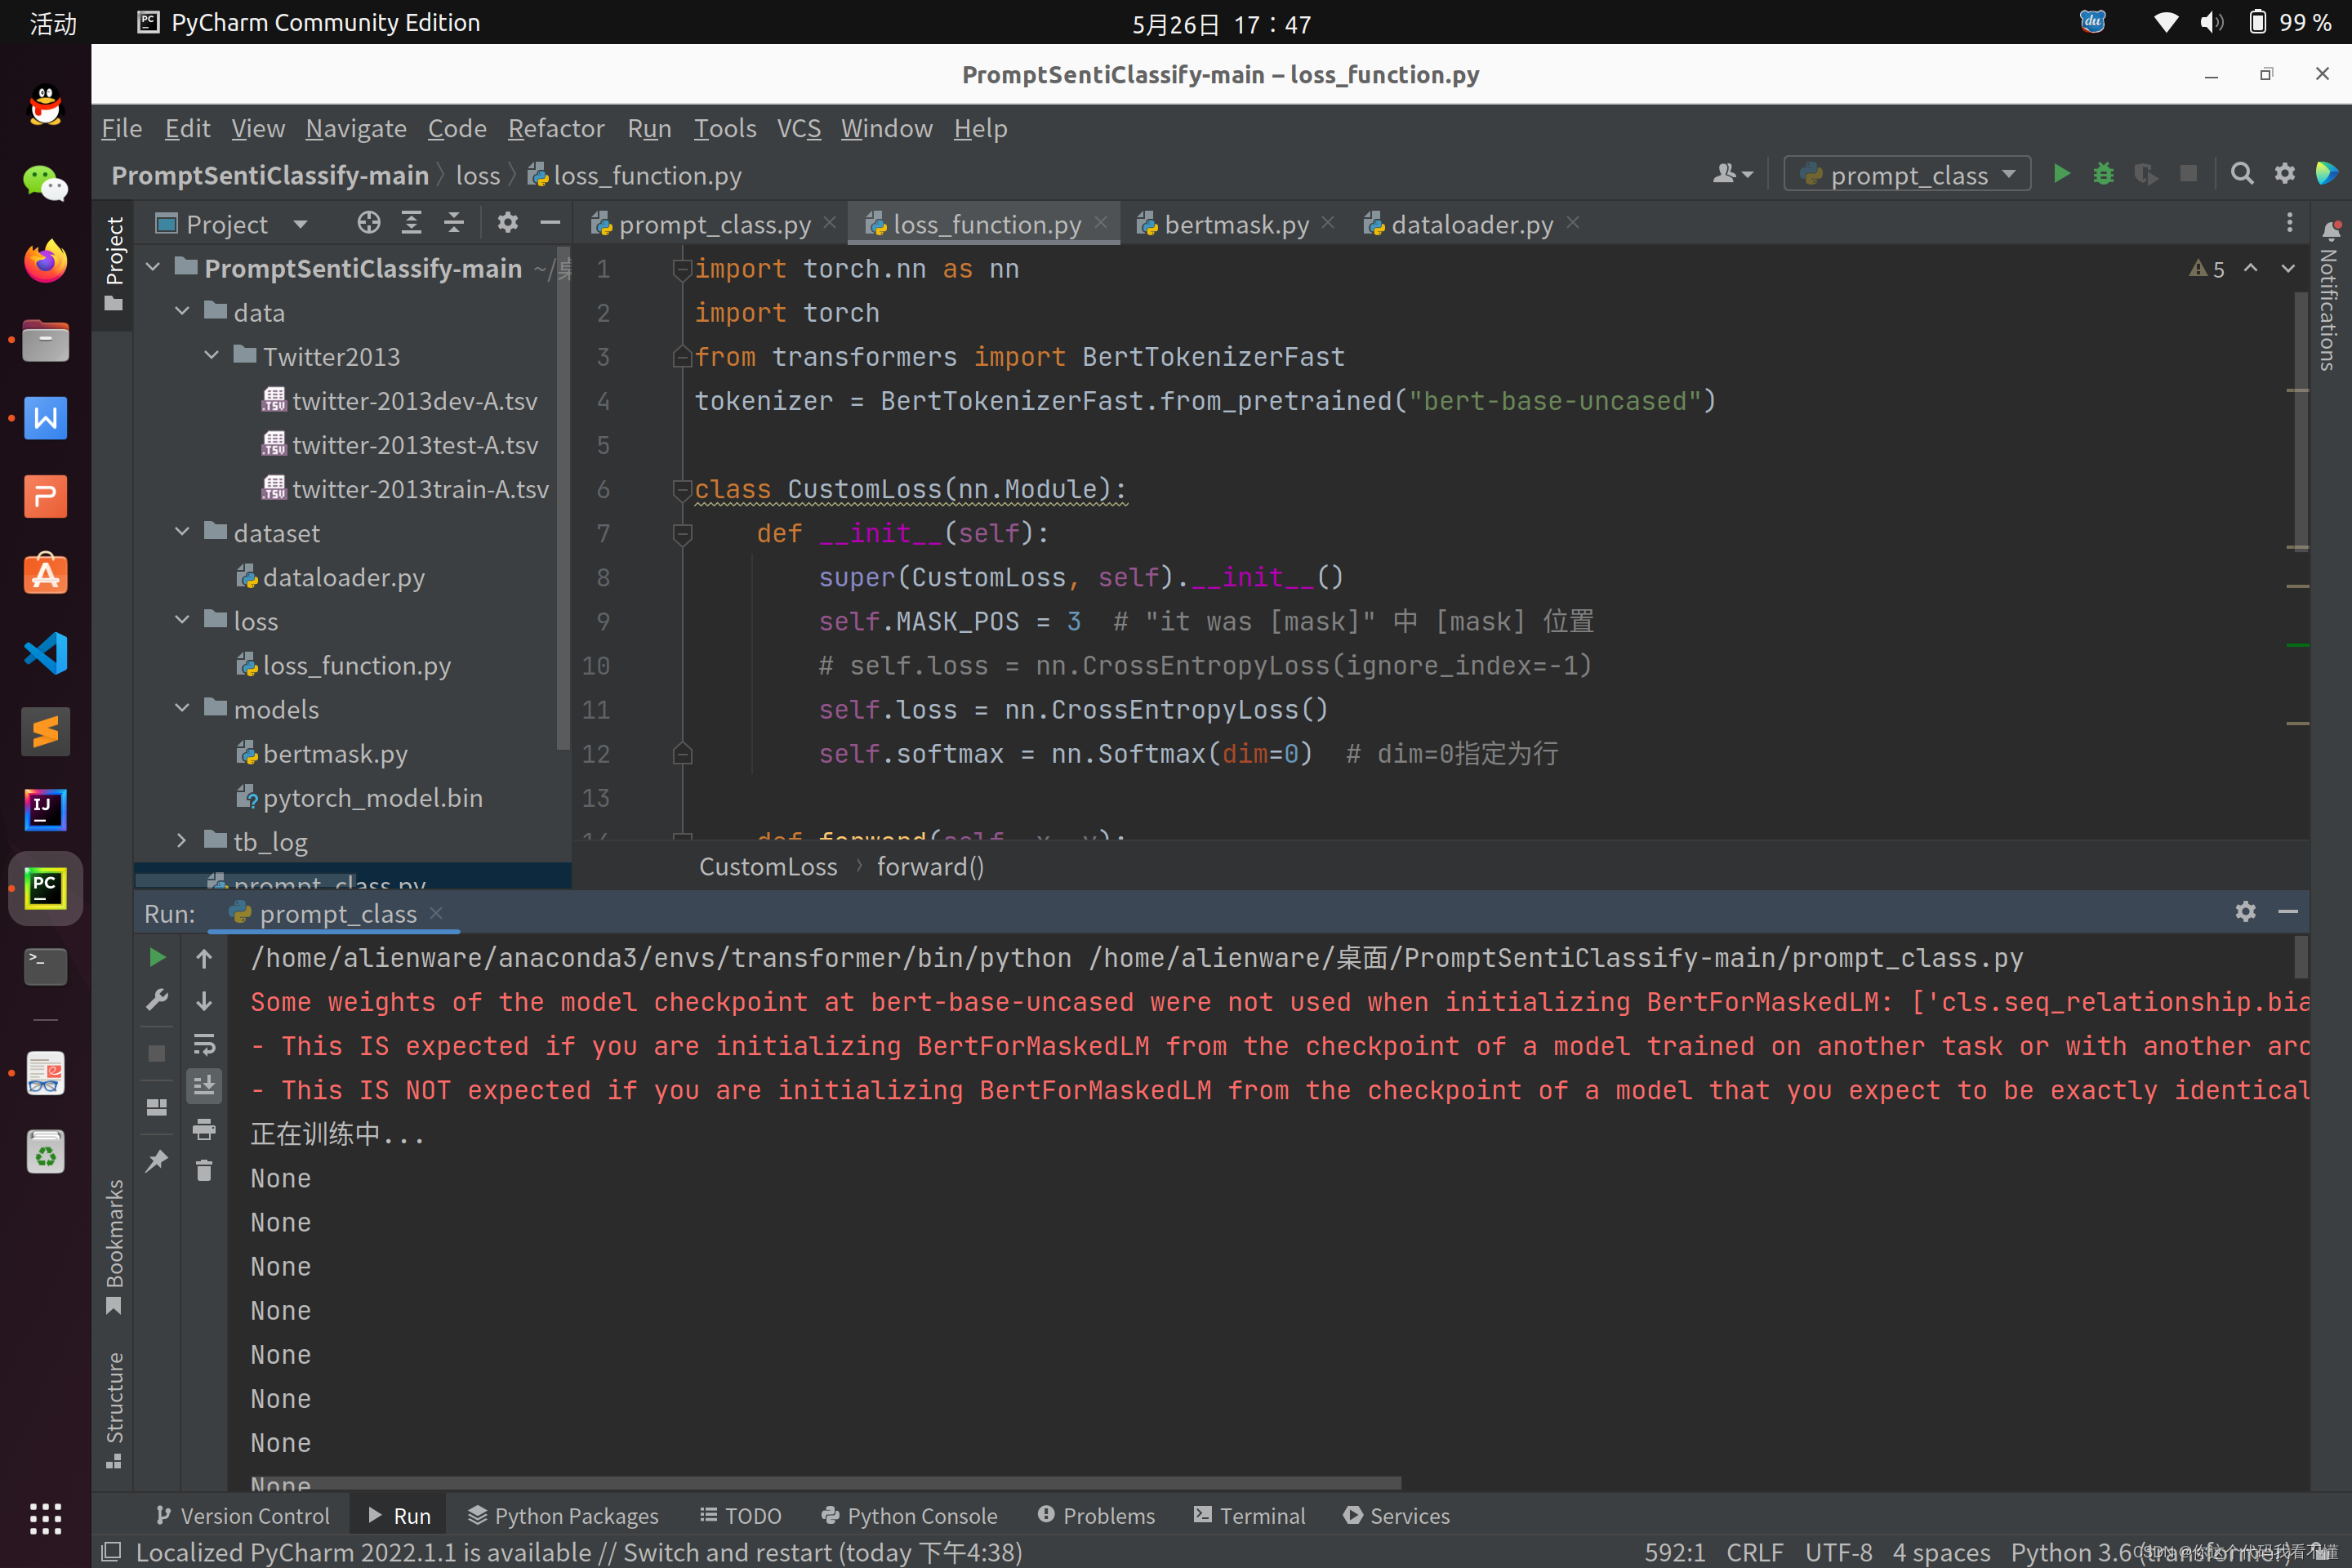This screenshot has height=1568, width=2352.
Task: Collapse the data folder
Action: click(182, 312)
